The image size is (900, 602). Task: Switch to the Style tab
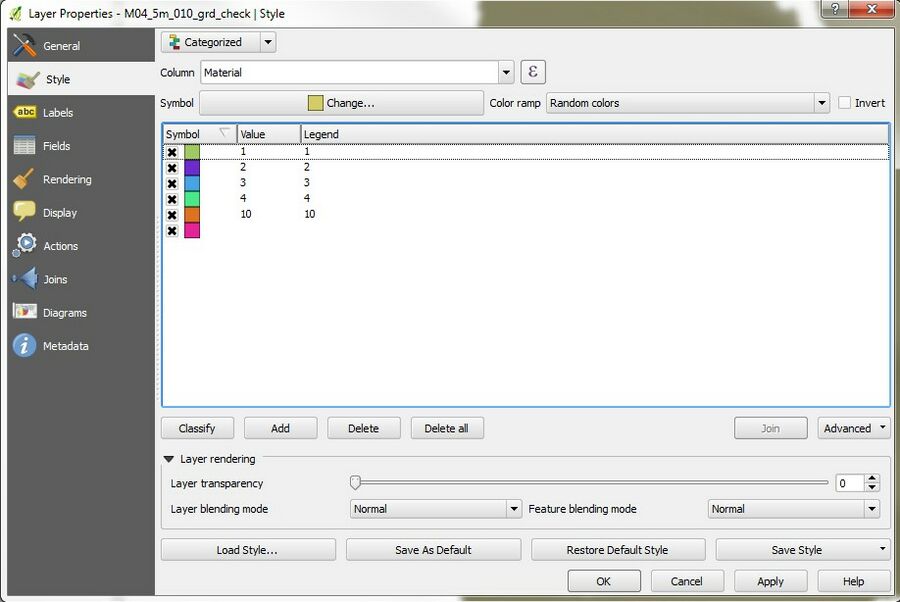tap(58, 79)
